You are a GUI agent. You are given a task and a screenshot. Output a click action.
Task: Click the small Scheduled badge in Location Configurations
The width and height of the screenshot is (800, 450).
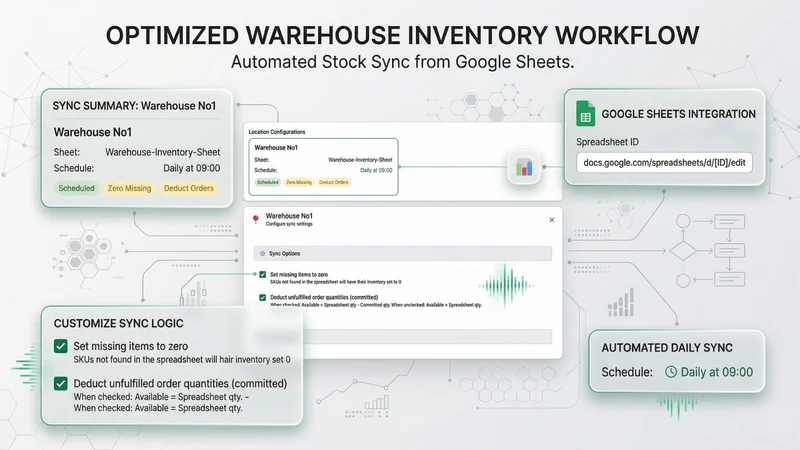pyautogui.click(x=268, y=182)
